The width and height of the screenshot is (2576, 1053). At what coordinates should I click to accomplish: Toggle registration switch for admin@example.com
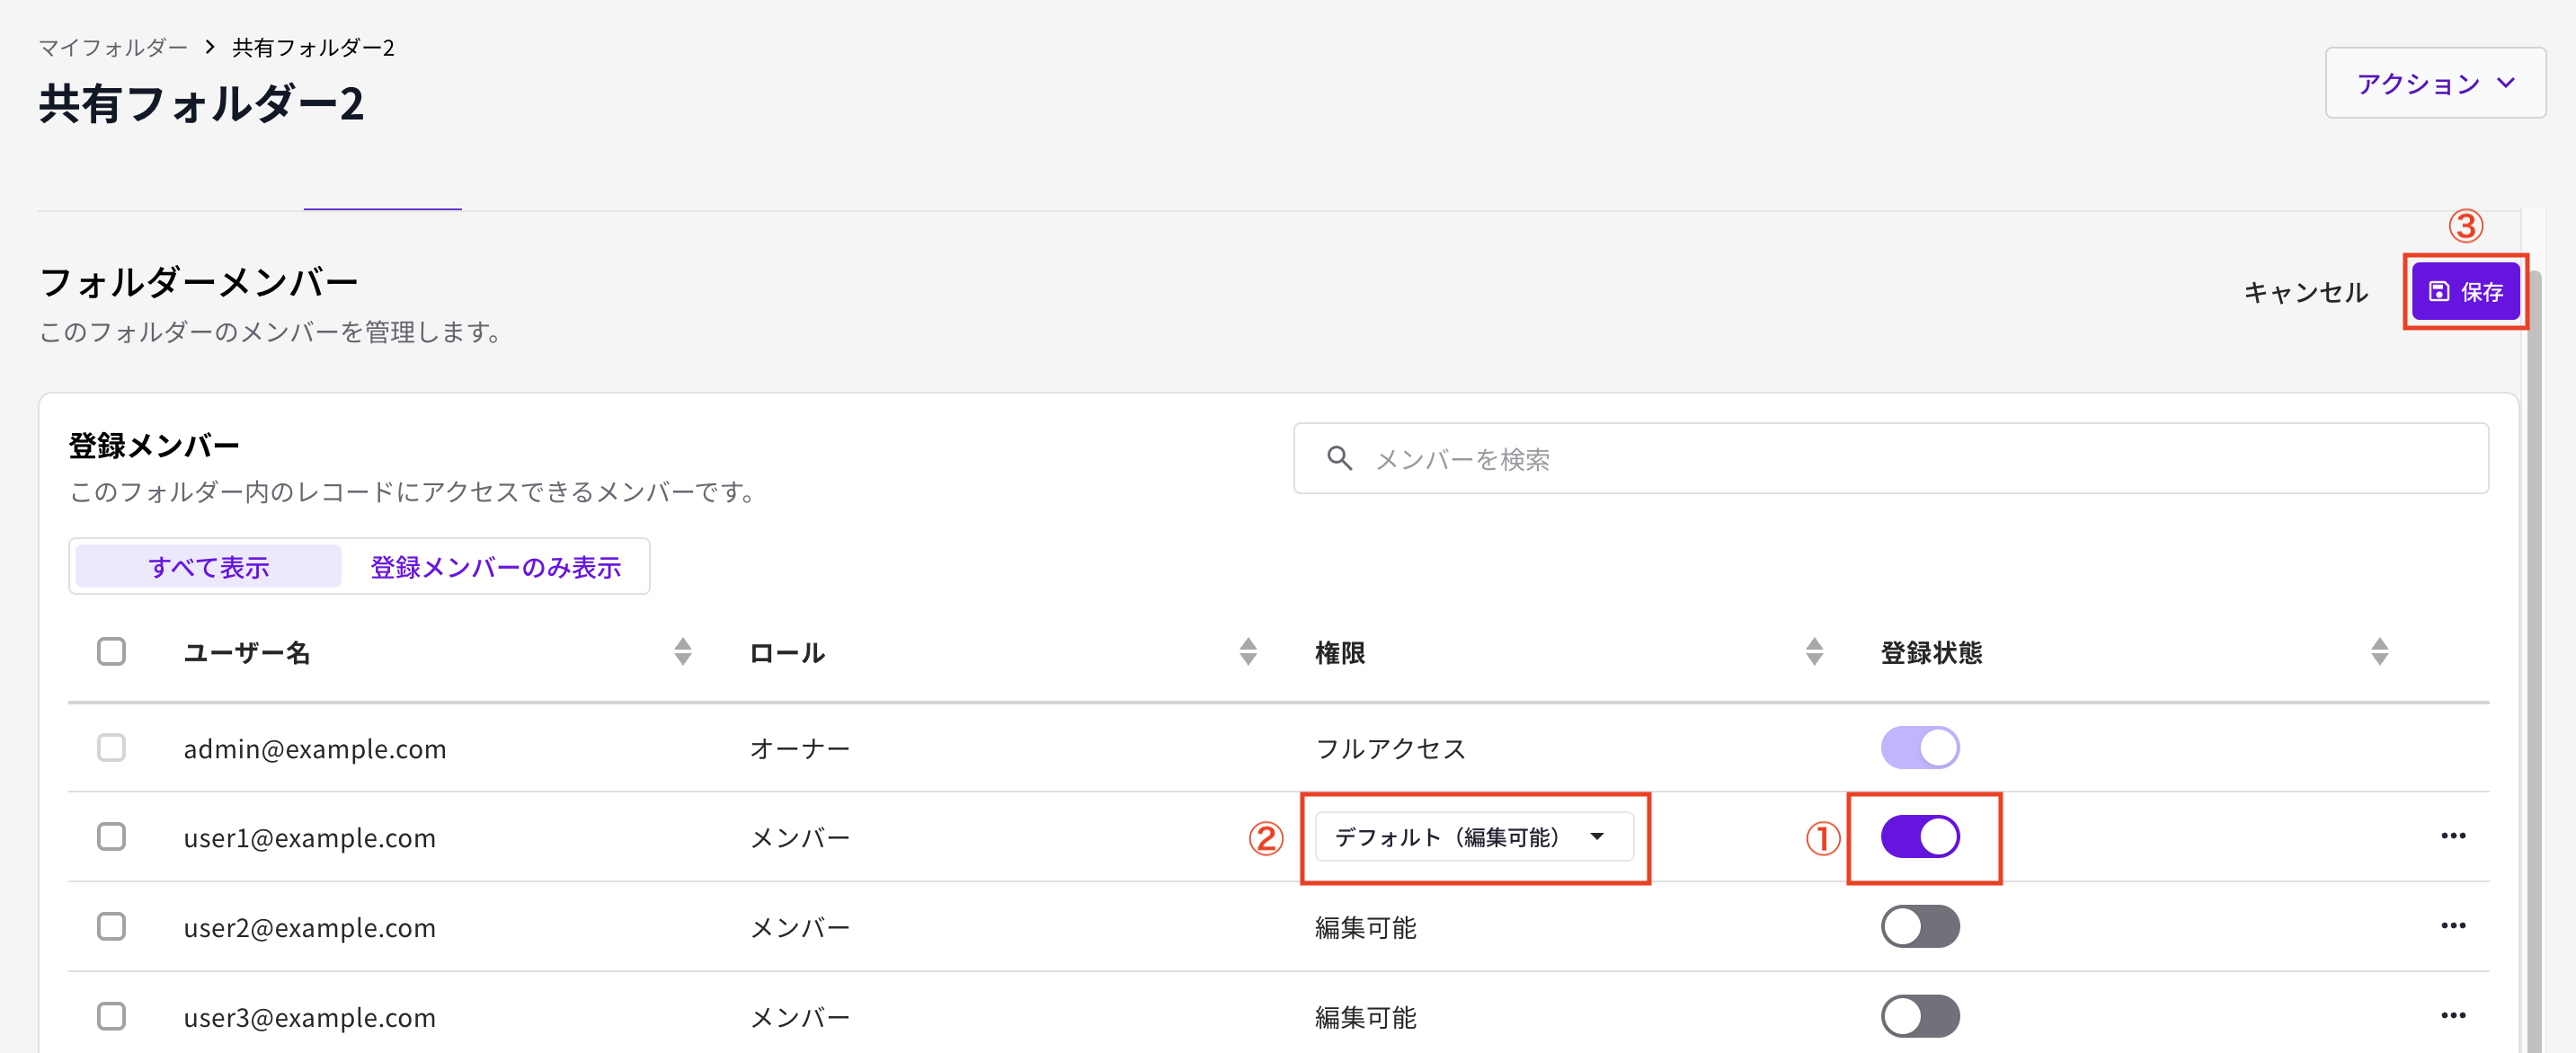[x=1919, y=747]
